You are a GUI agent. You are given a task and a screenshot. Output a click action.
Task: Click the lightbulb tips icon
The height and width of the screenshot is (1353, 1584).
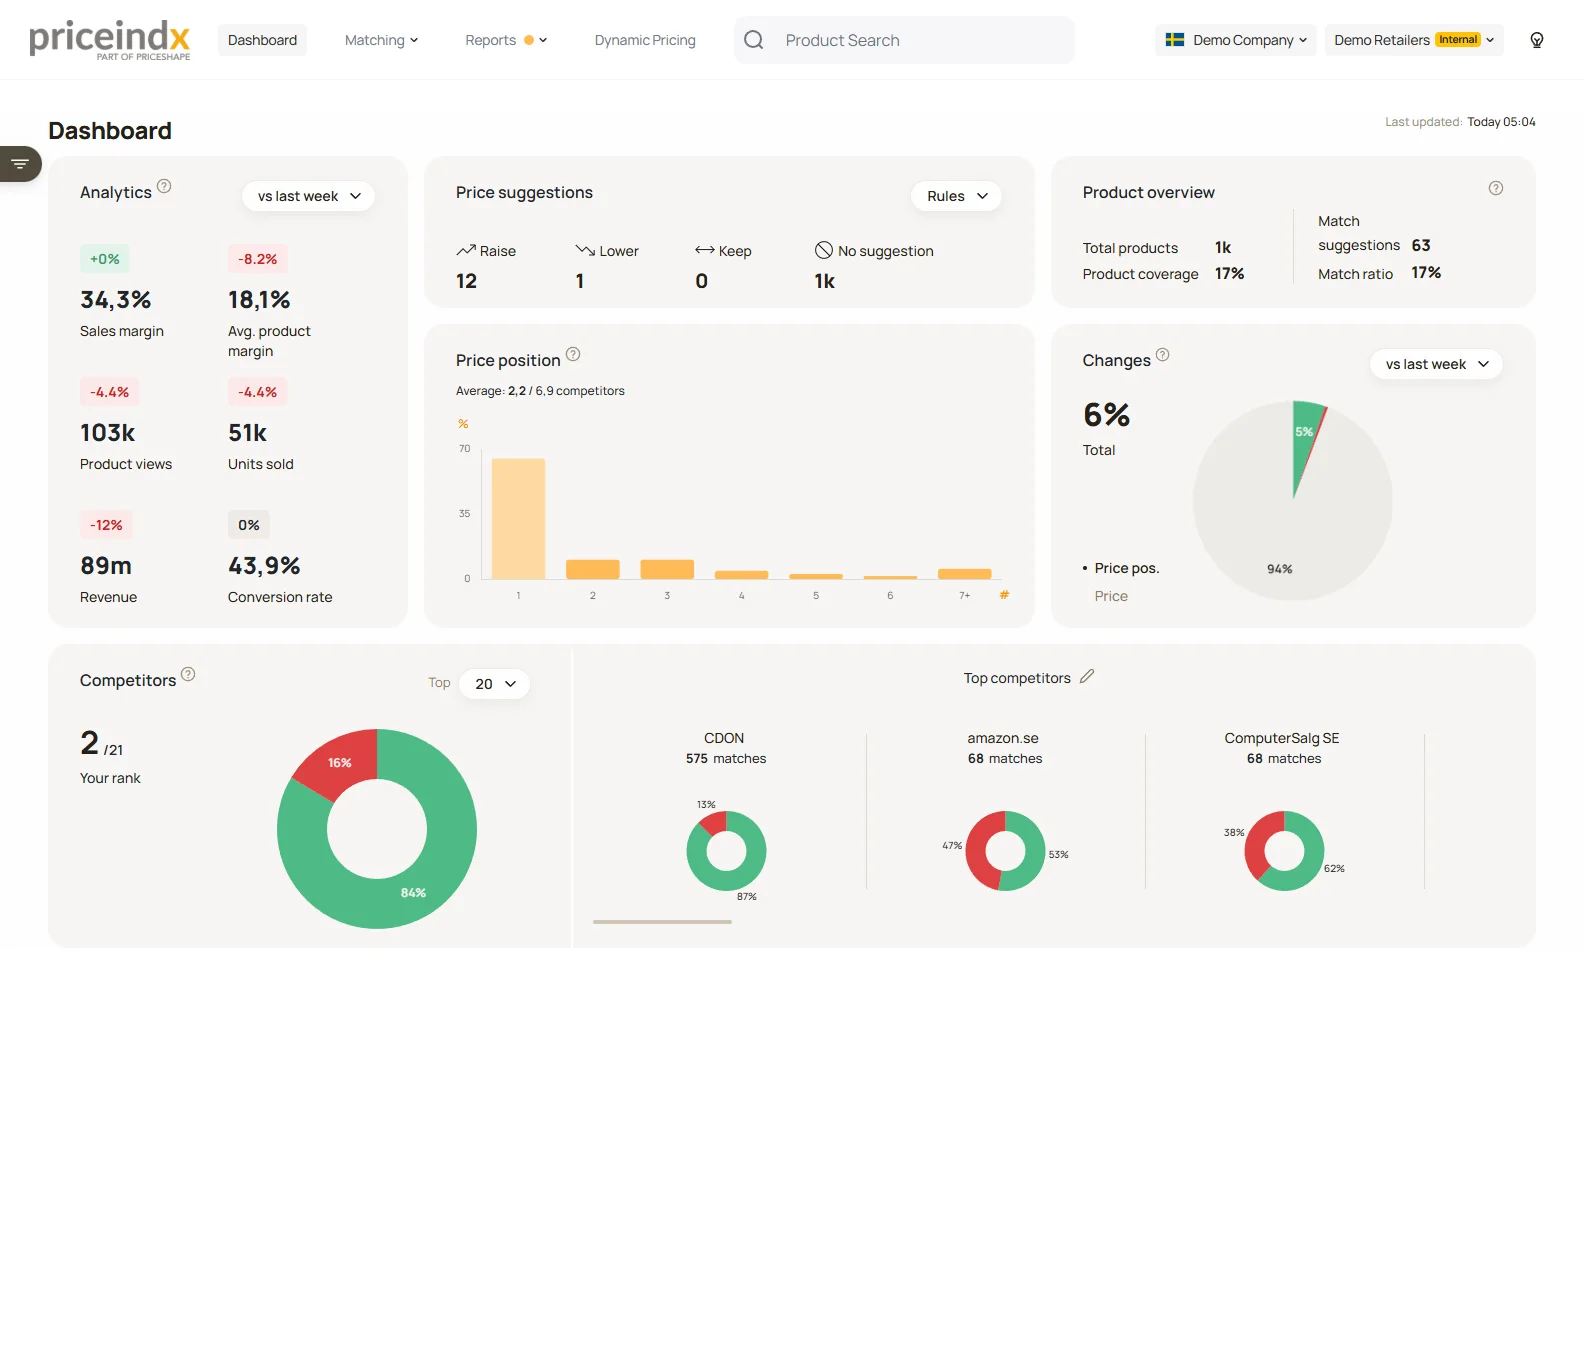[x=1537, y=40]
